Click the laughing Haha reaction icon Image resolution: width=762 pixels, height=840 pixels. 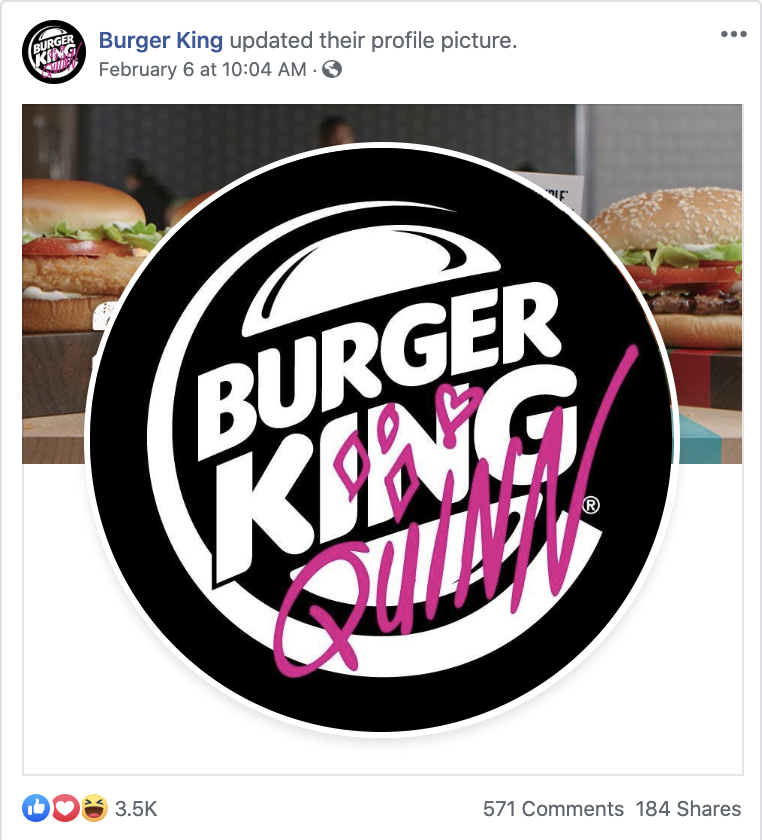coord(94,808)
